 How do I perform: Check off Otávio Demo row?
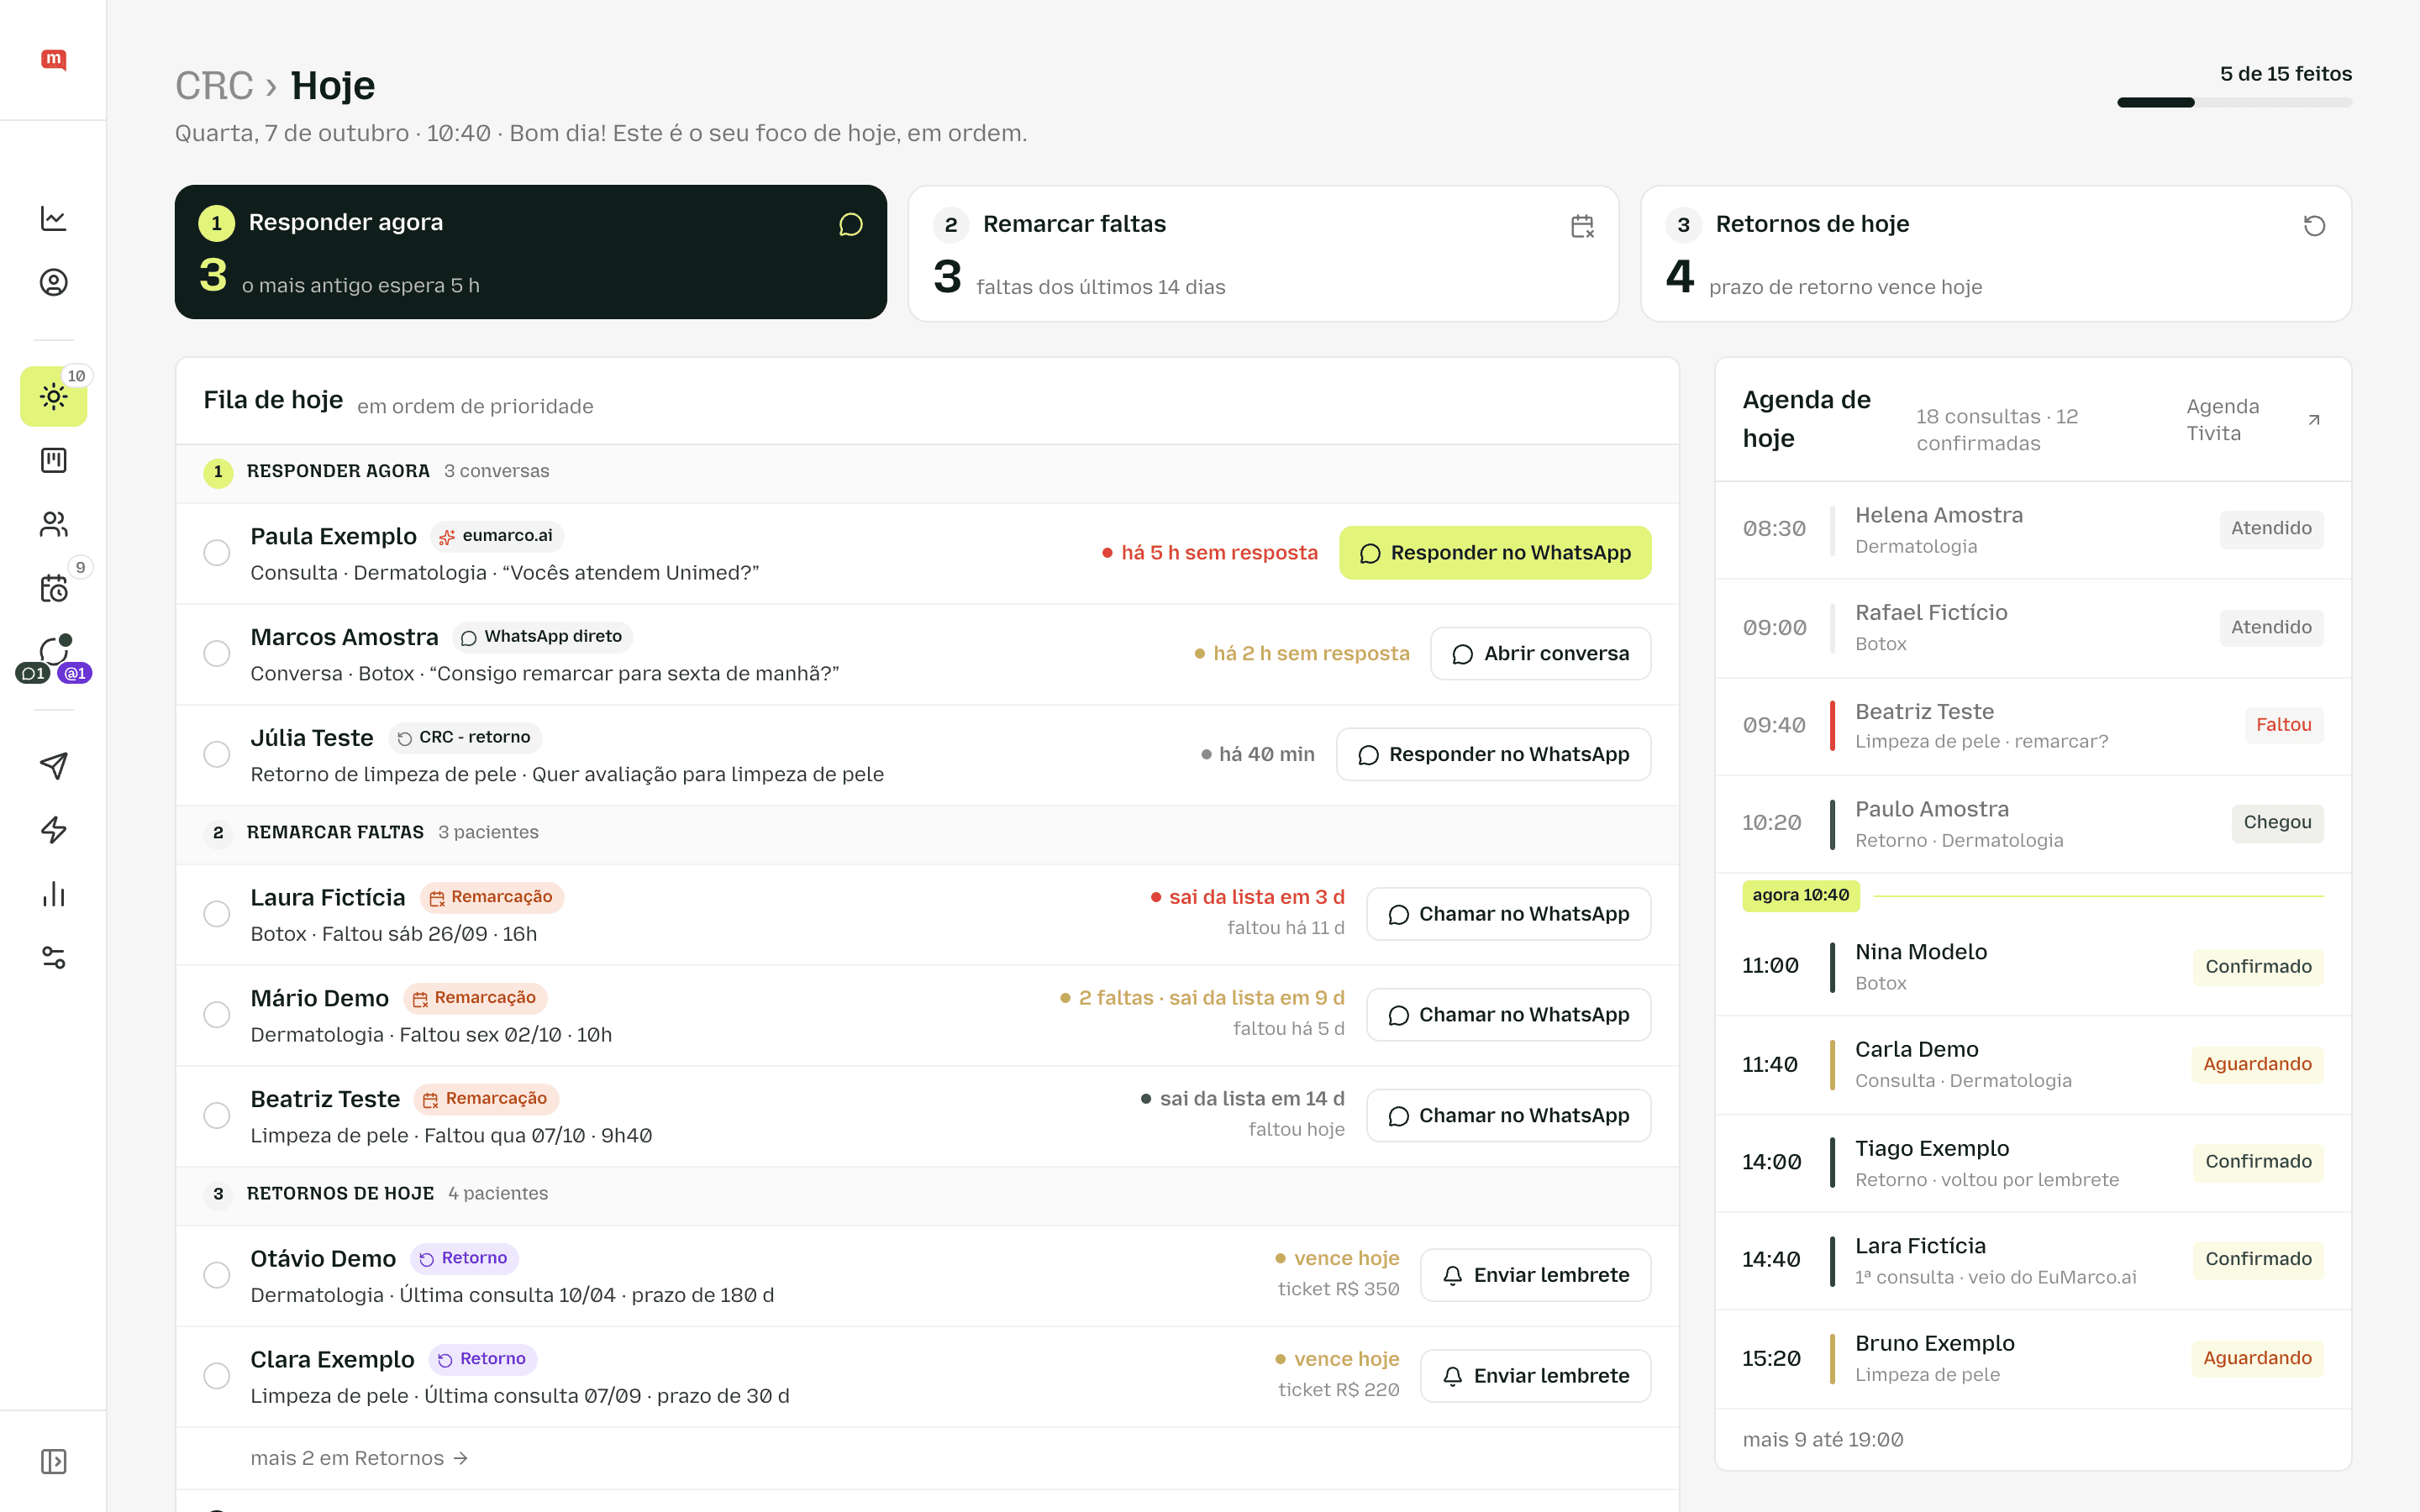click(217, 1275)
